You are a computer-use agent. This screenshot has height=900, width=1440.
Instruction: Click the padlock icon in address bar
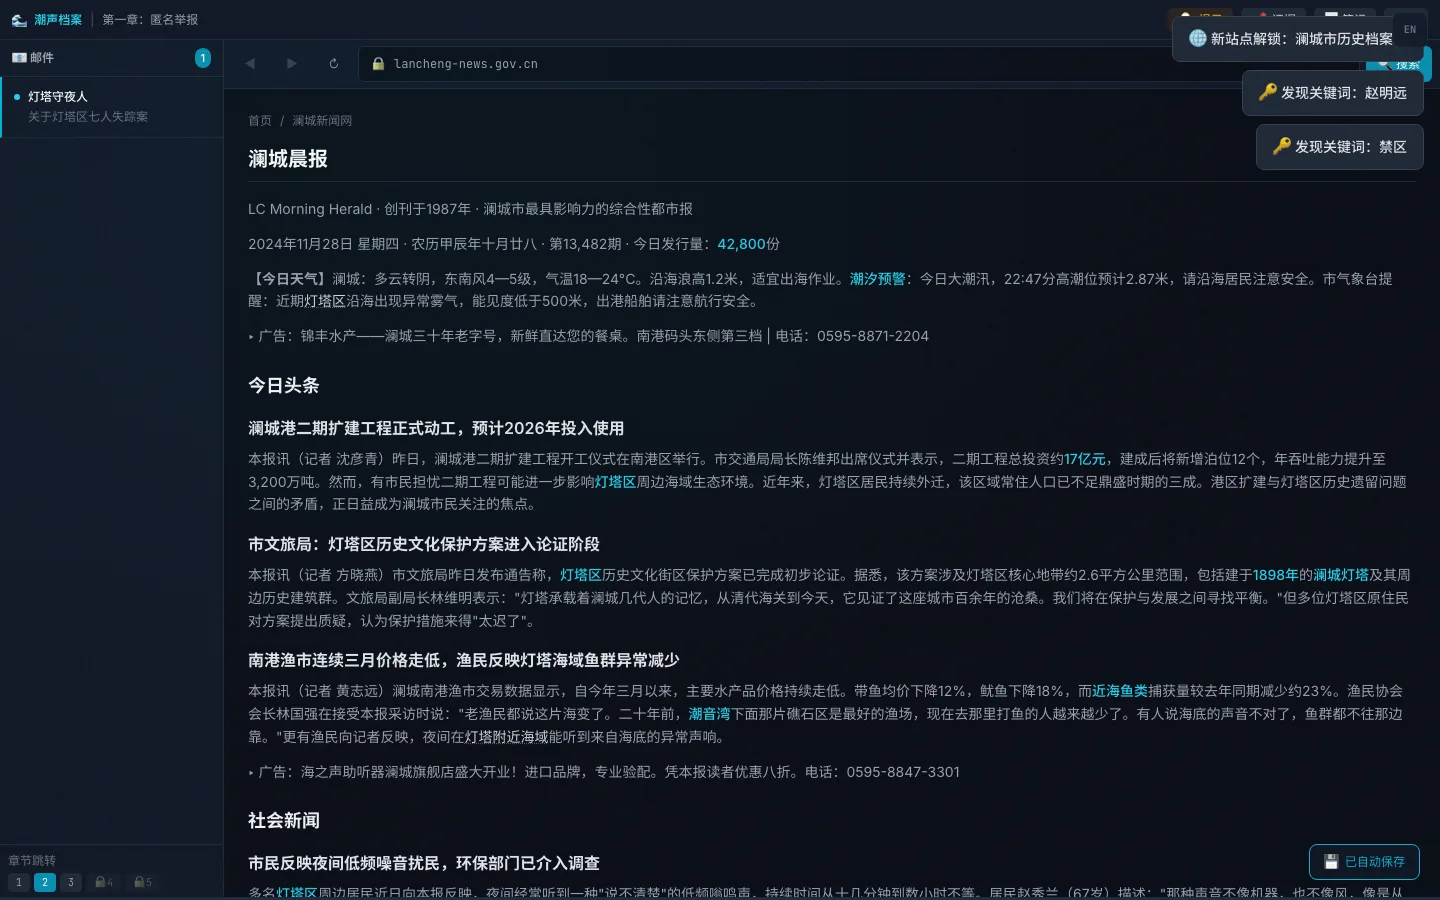pyautogui.click(x=378, y=64)
